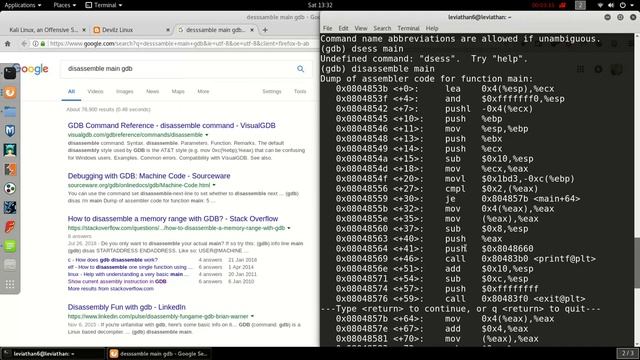Switch to the Devilz Linux browser tab
The image size is (640, 360).
point(131,30)
